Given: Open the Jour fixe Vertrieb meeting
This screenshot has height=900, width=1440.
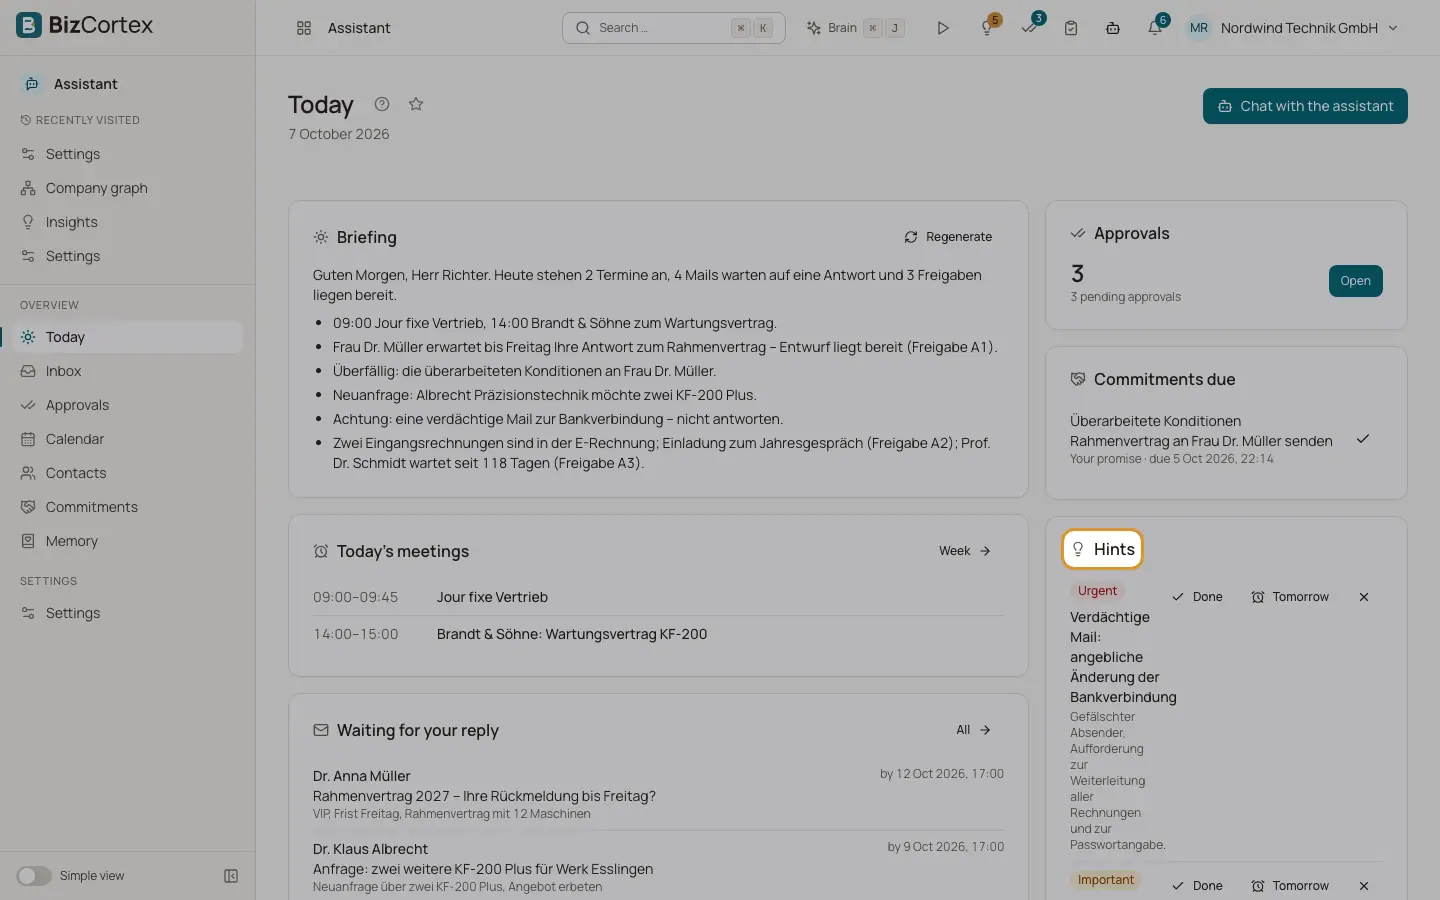Looking at the screenshot, I should (x=658, y=597).
